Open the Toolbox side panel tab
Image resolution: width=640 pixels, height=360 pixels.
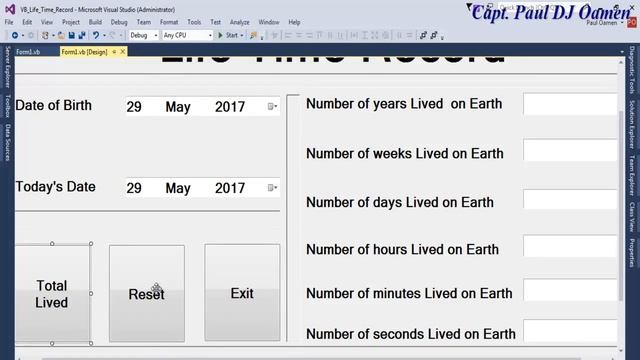[x=7, y=106]
